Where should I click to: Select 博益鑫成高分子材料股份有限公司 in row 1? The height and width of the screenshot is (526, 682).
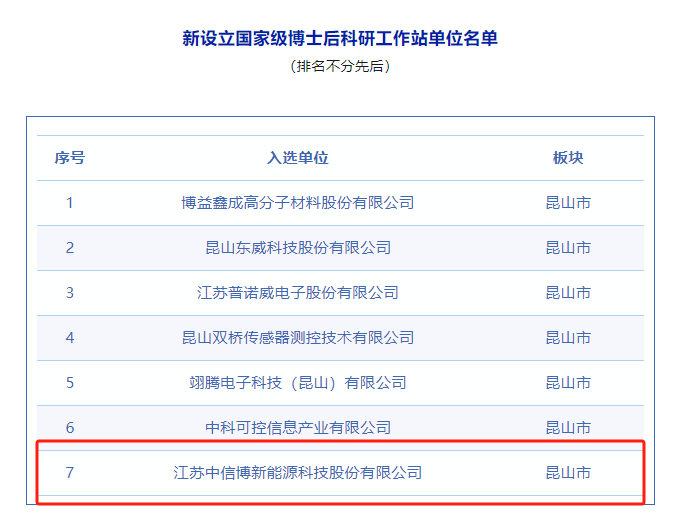297,203
